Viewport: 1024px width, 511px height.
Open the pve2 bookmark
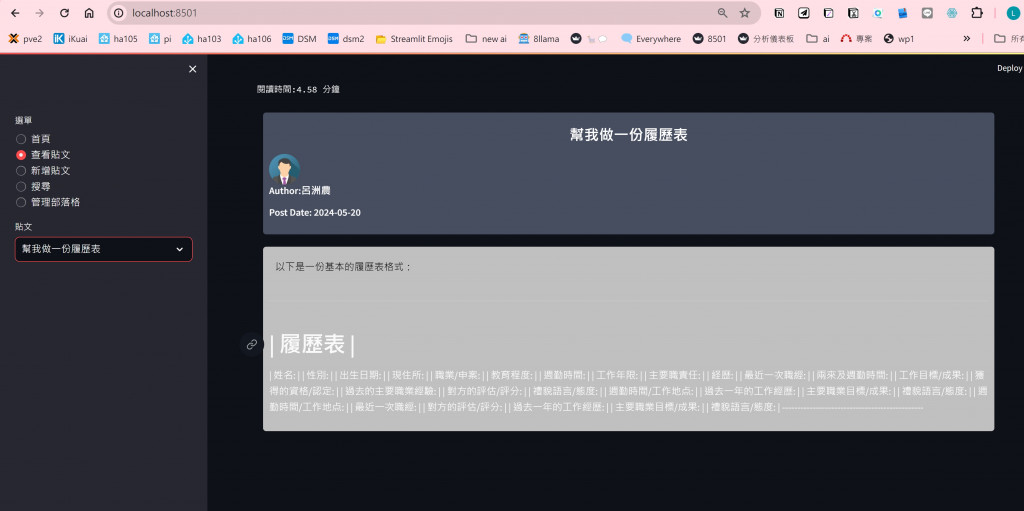(25, 39)
